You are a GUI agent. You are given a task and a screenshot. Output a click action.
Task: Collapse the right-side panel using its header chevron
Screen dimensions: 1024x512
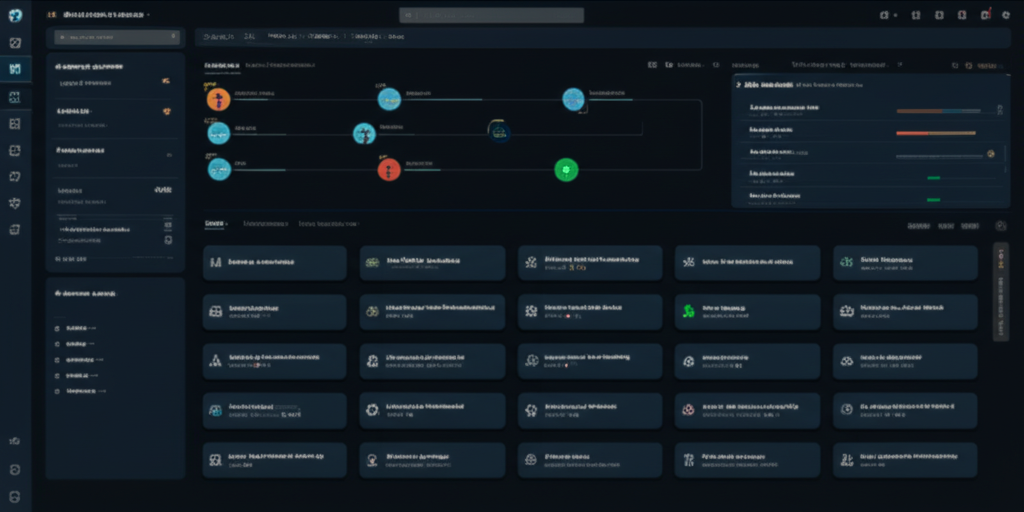[741, 86]
